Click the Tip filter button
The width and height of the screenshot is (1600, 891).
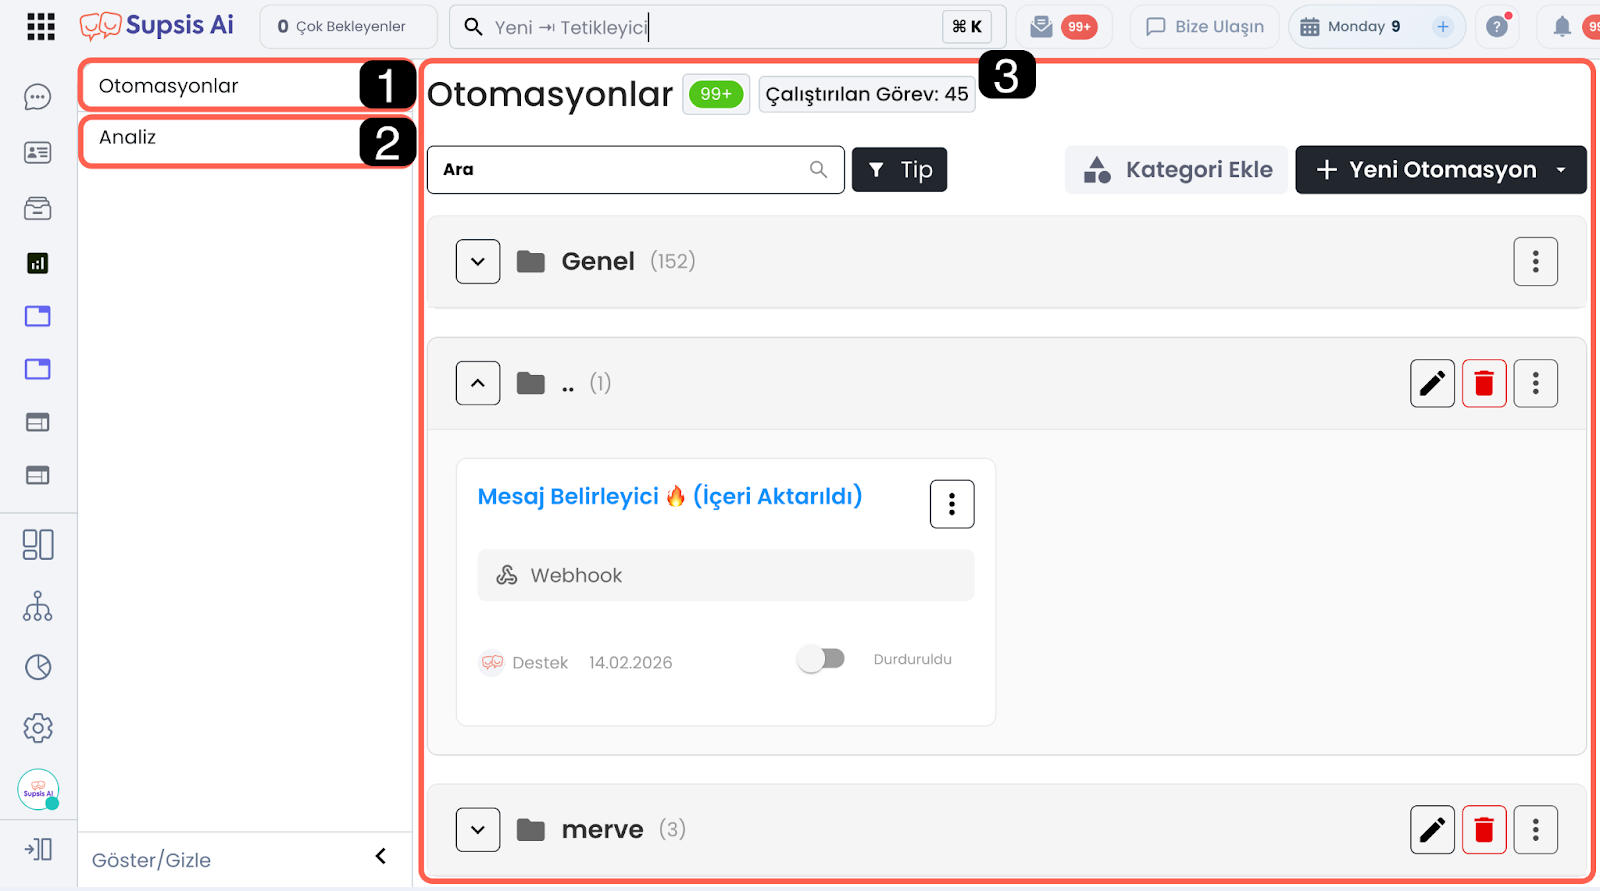899,170
